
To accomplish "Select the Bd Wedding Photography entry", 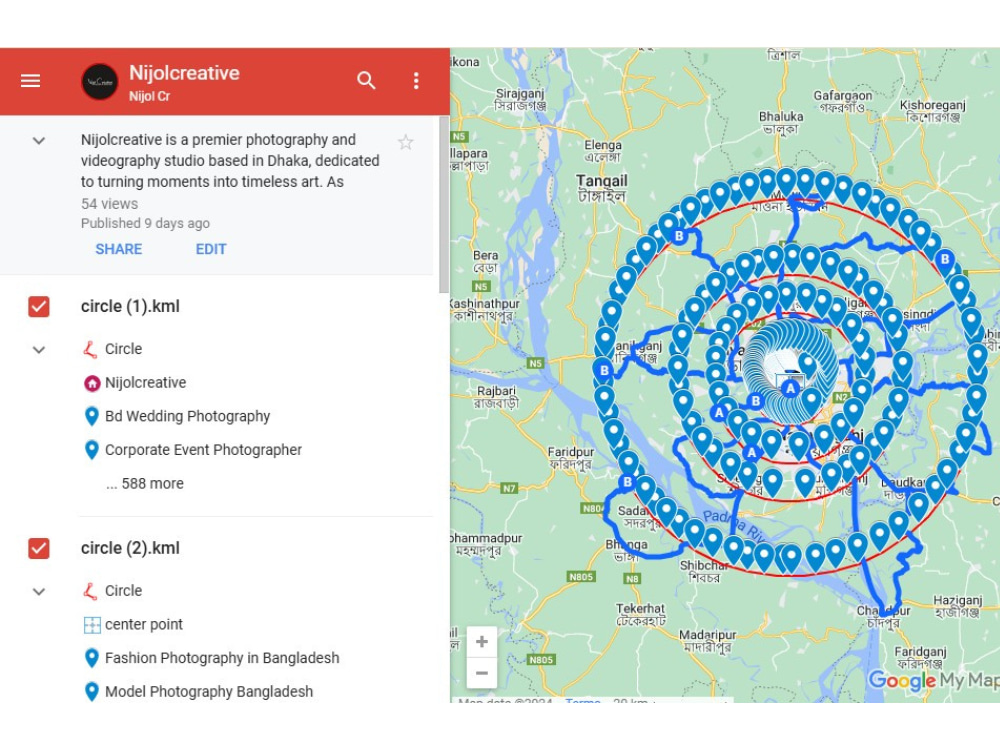I will coord(188,416).
